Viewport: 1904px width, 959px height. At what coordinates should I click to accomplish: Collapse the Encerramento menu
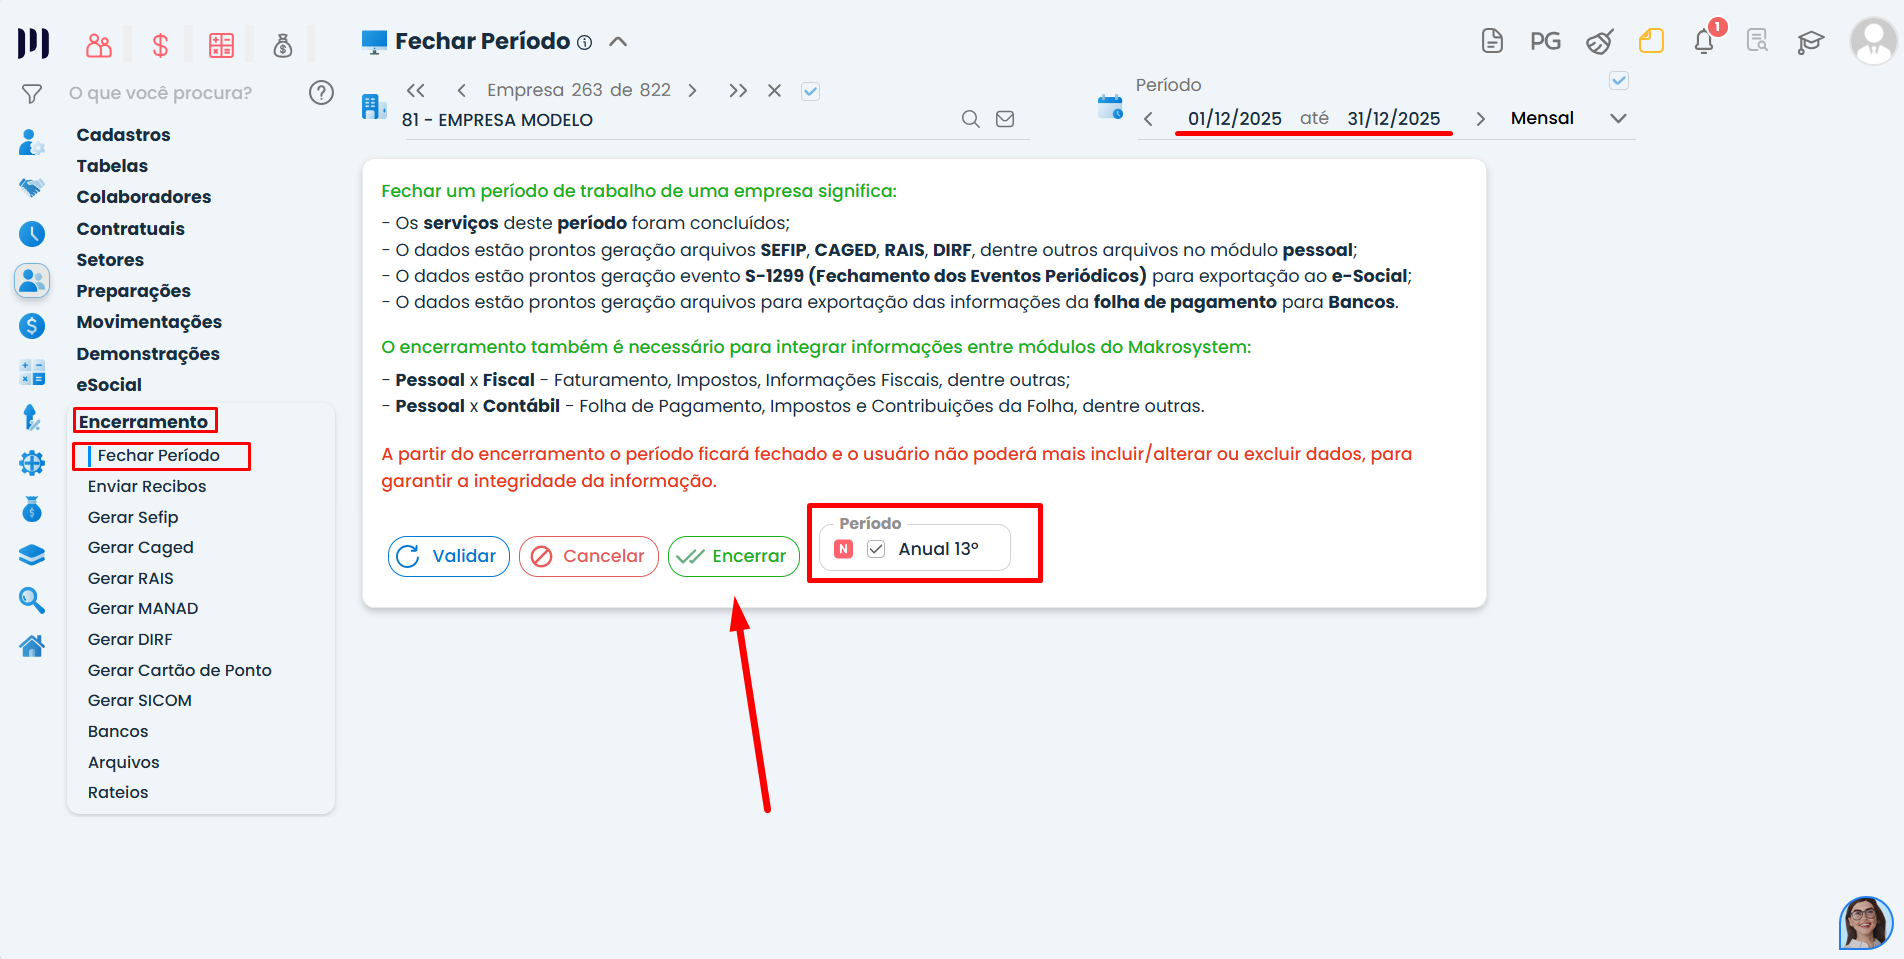pos(143,422)
